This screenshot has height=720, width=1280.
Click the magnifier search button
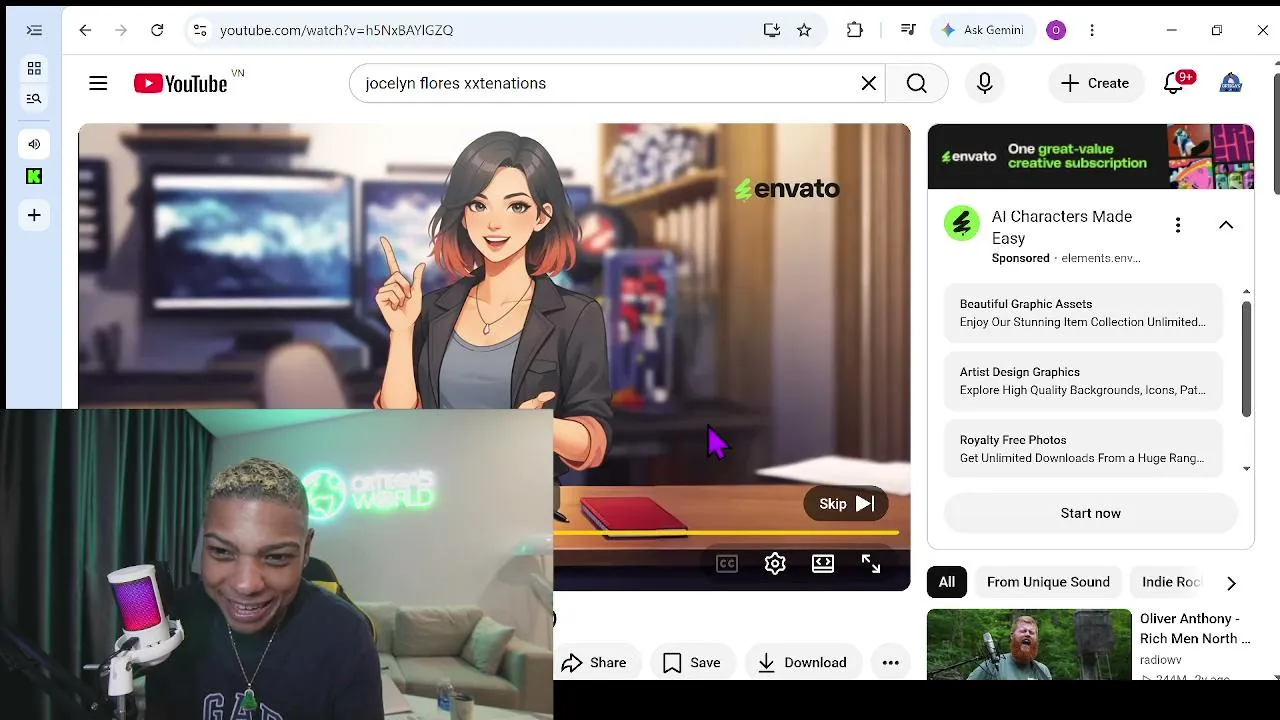click(x=917, y=83)
